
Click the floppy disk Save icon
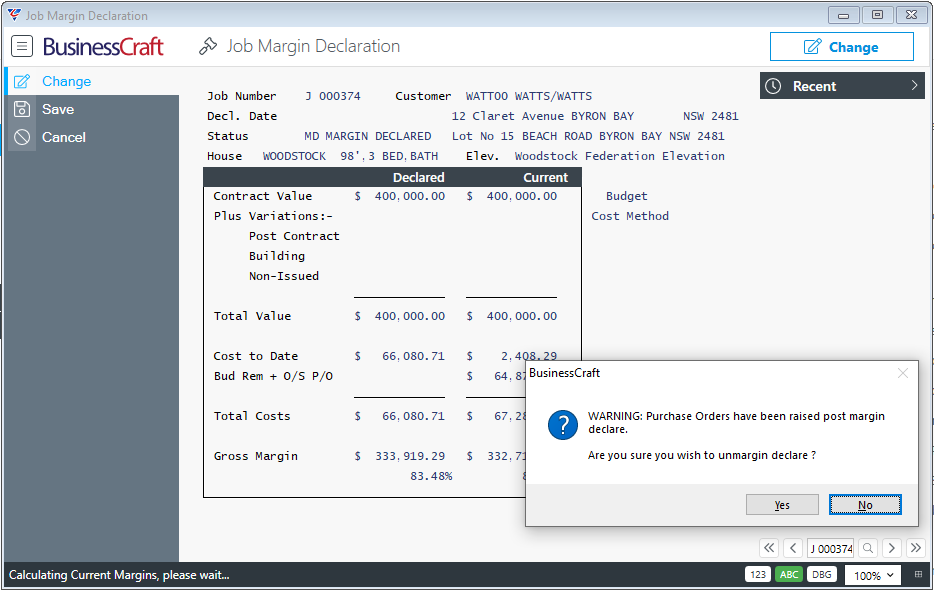[22, 109]
